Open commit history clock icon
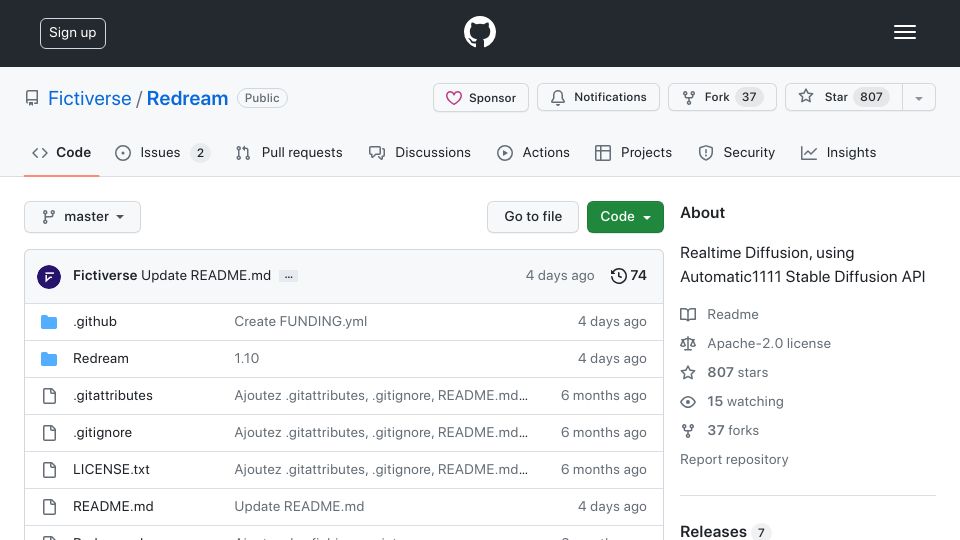960x540 pixels. [x=618, y=276]
